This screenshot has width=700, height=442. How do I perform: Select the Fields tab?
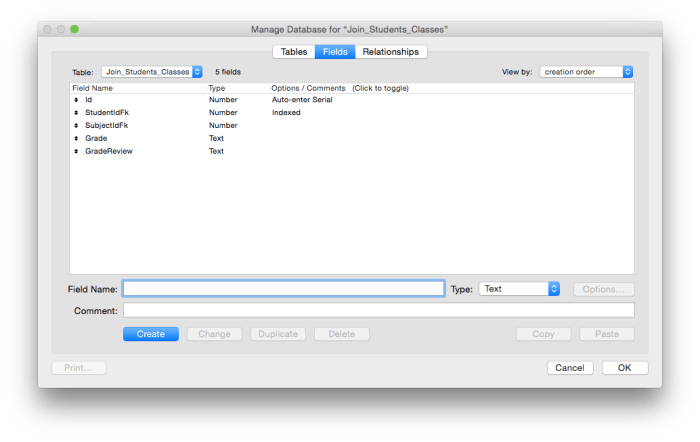(x=335, y=52)
